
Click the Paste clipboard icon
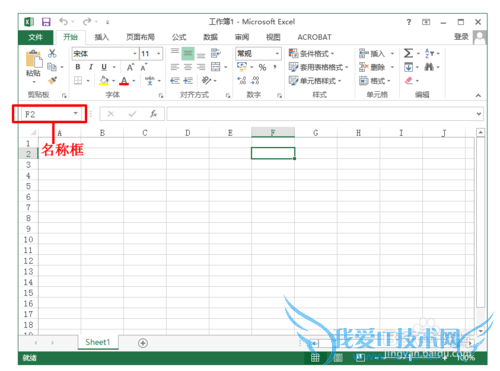click(x=34, y=59)
